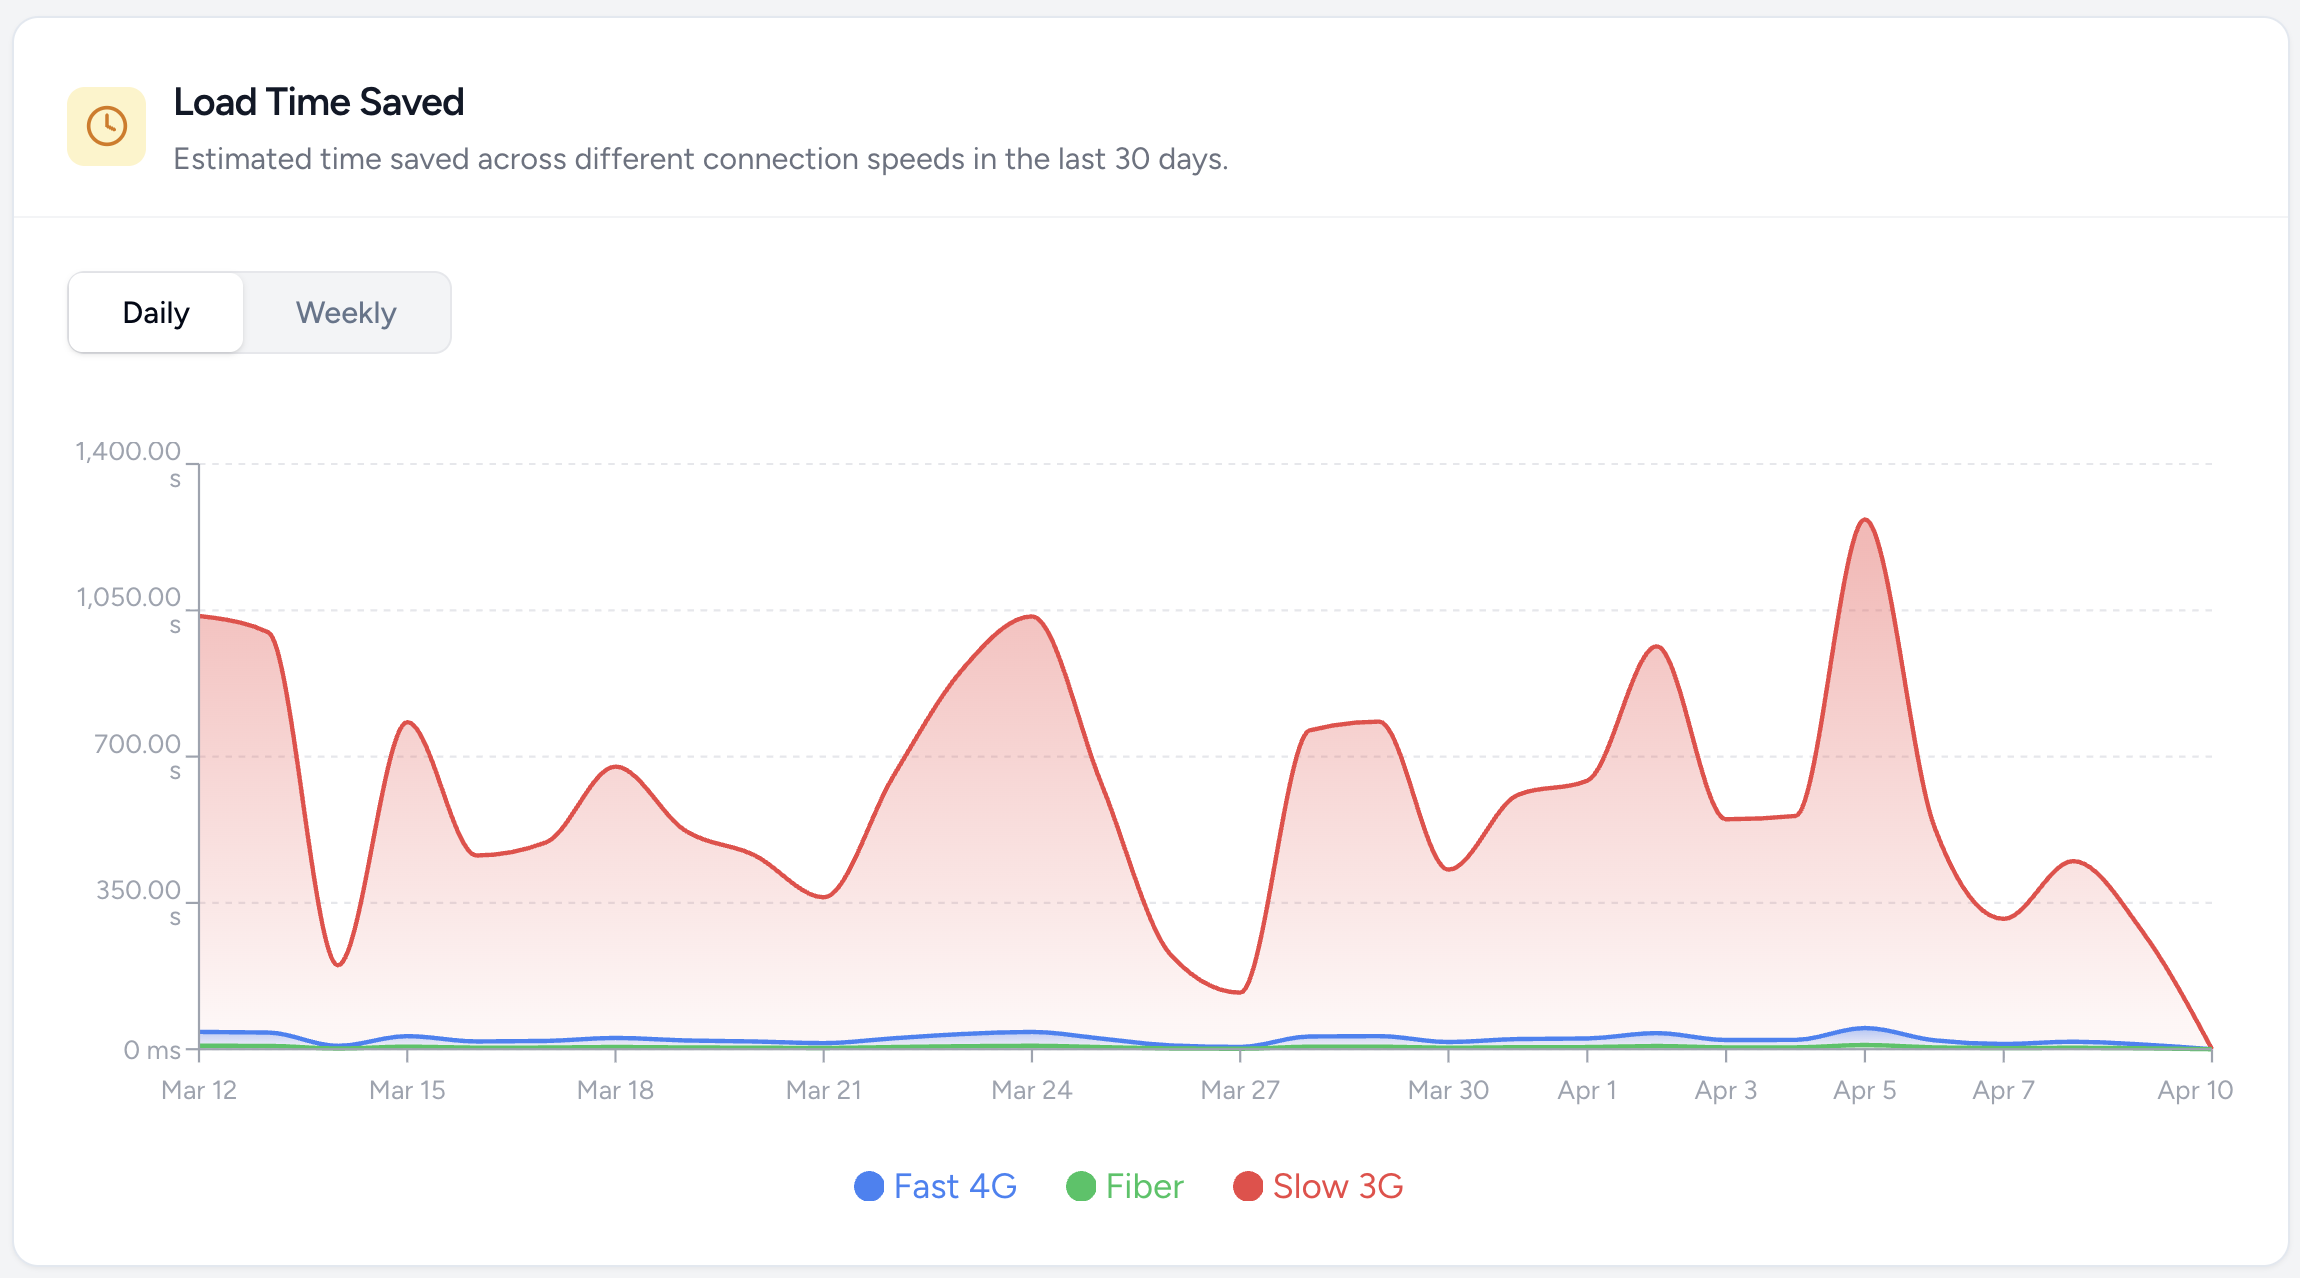The width and height of the screenshot is (2300, 1278).
Task: Click the 700.00 s y-axis label
Action: point(138,756)
